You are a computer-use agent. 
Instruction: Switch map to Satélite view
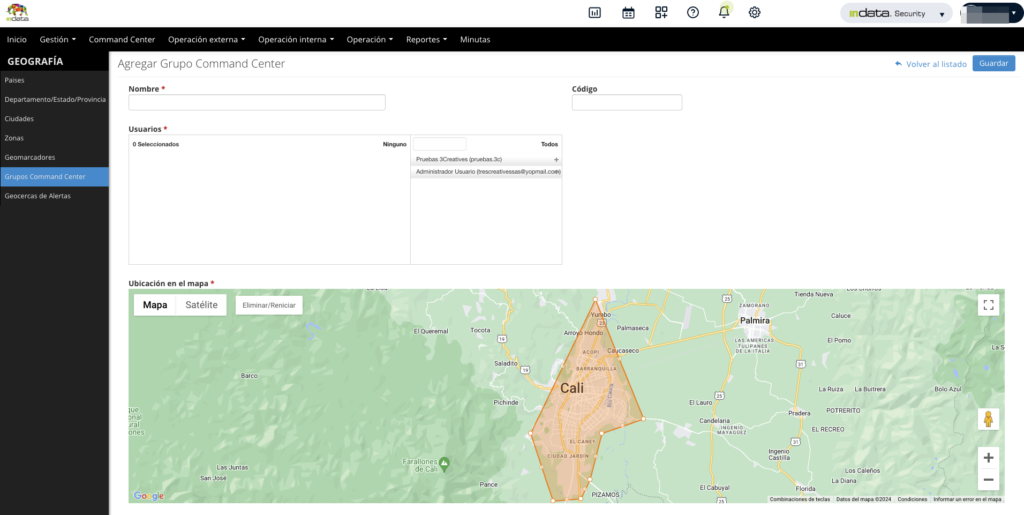point(201,305)
